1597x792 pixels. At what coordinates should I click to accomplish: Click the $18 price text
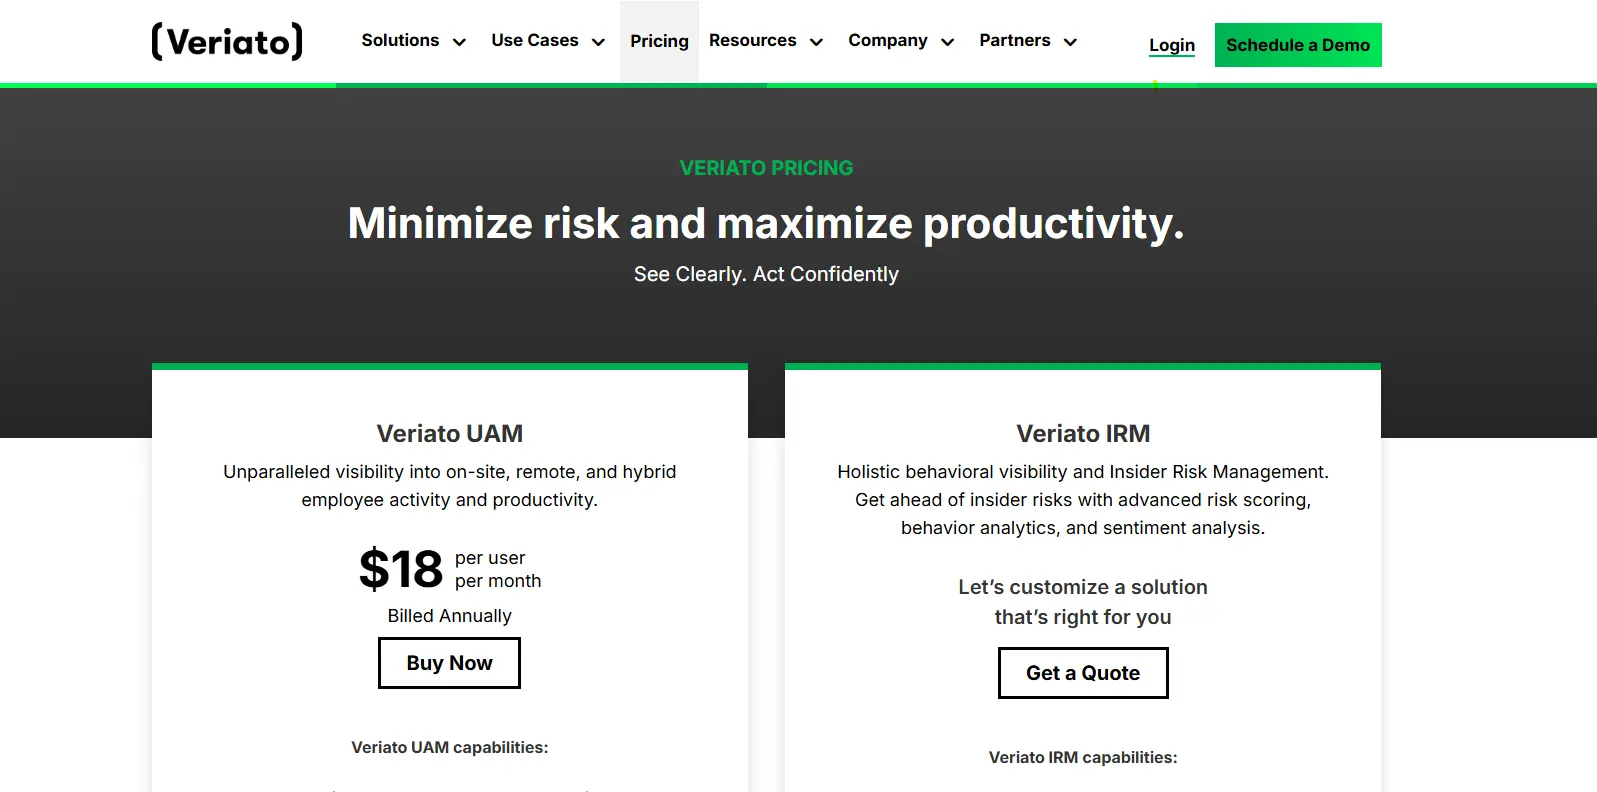(401, 569)
